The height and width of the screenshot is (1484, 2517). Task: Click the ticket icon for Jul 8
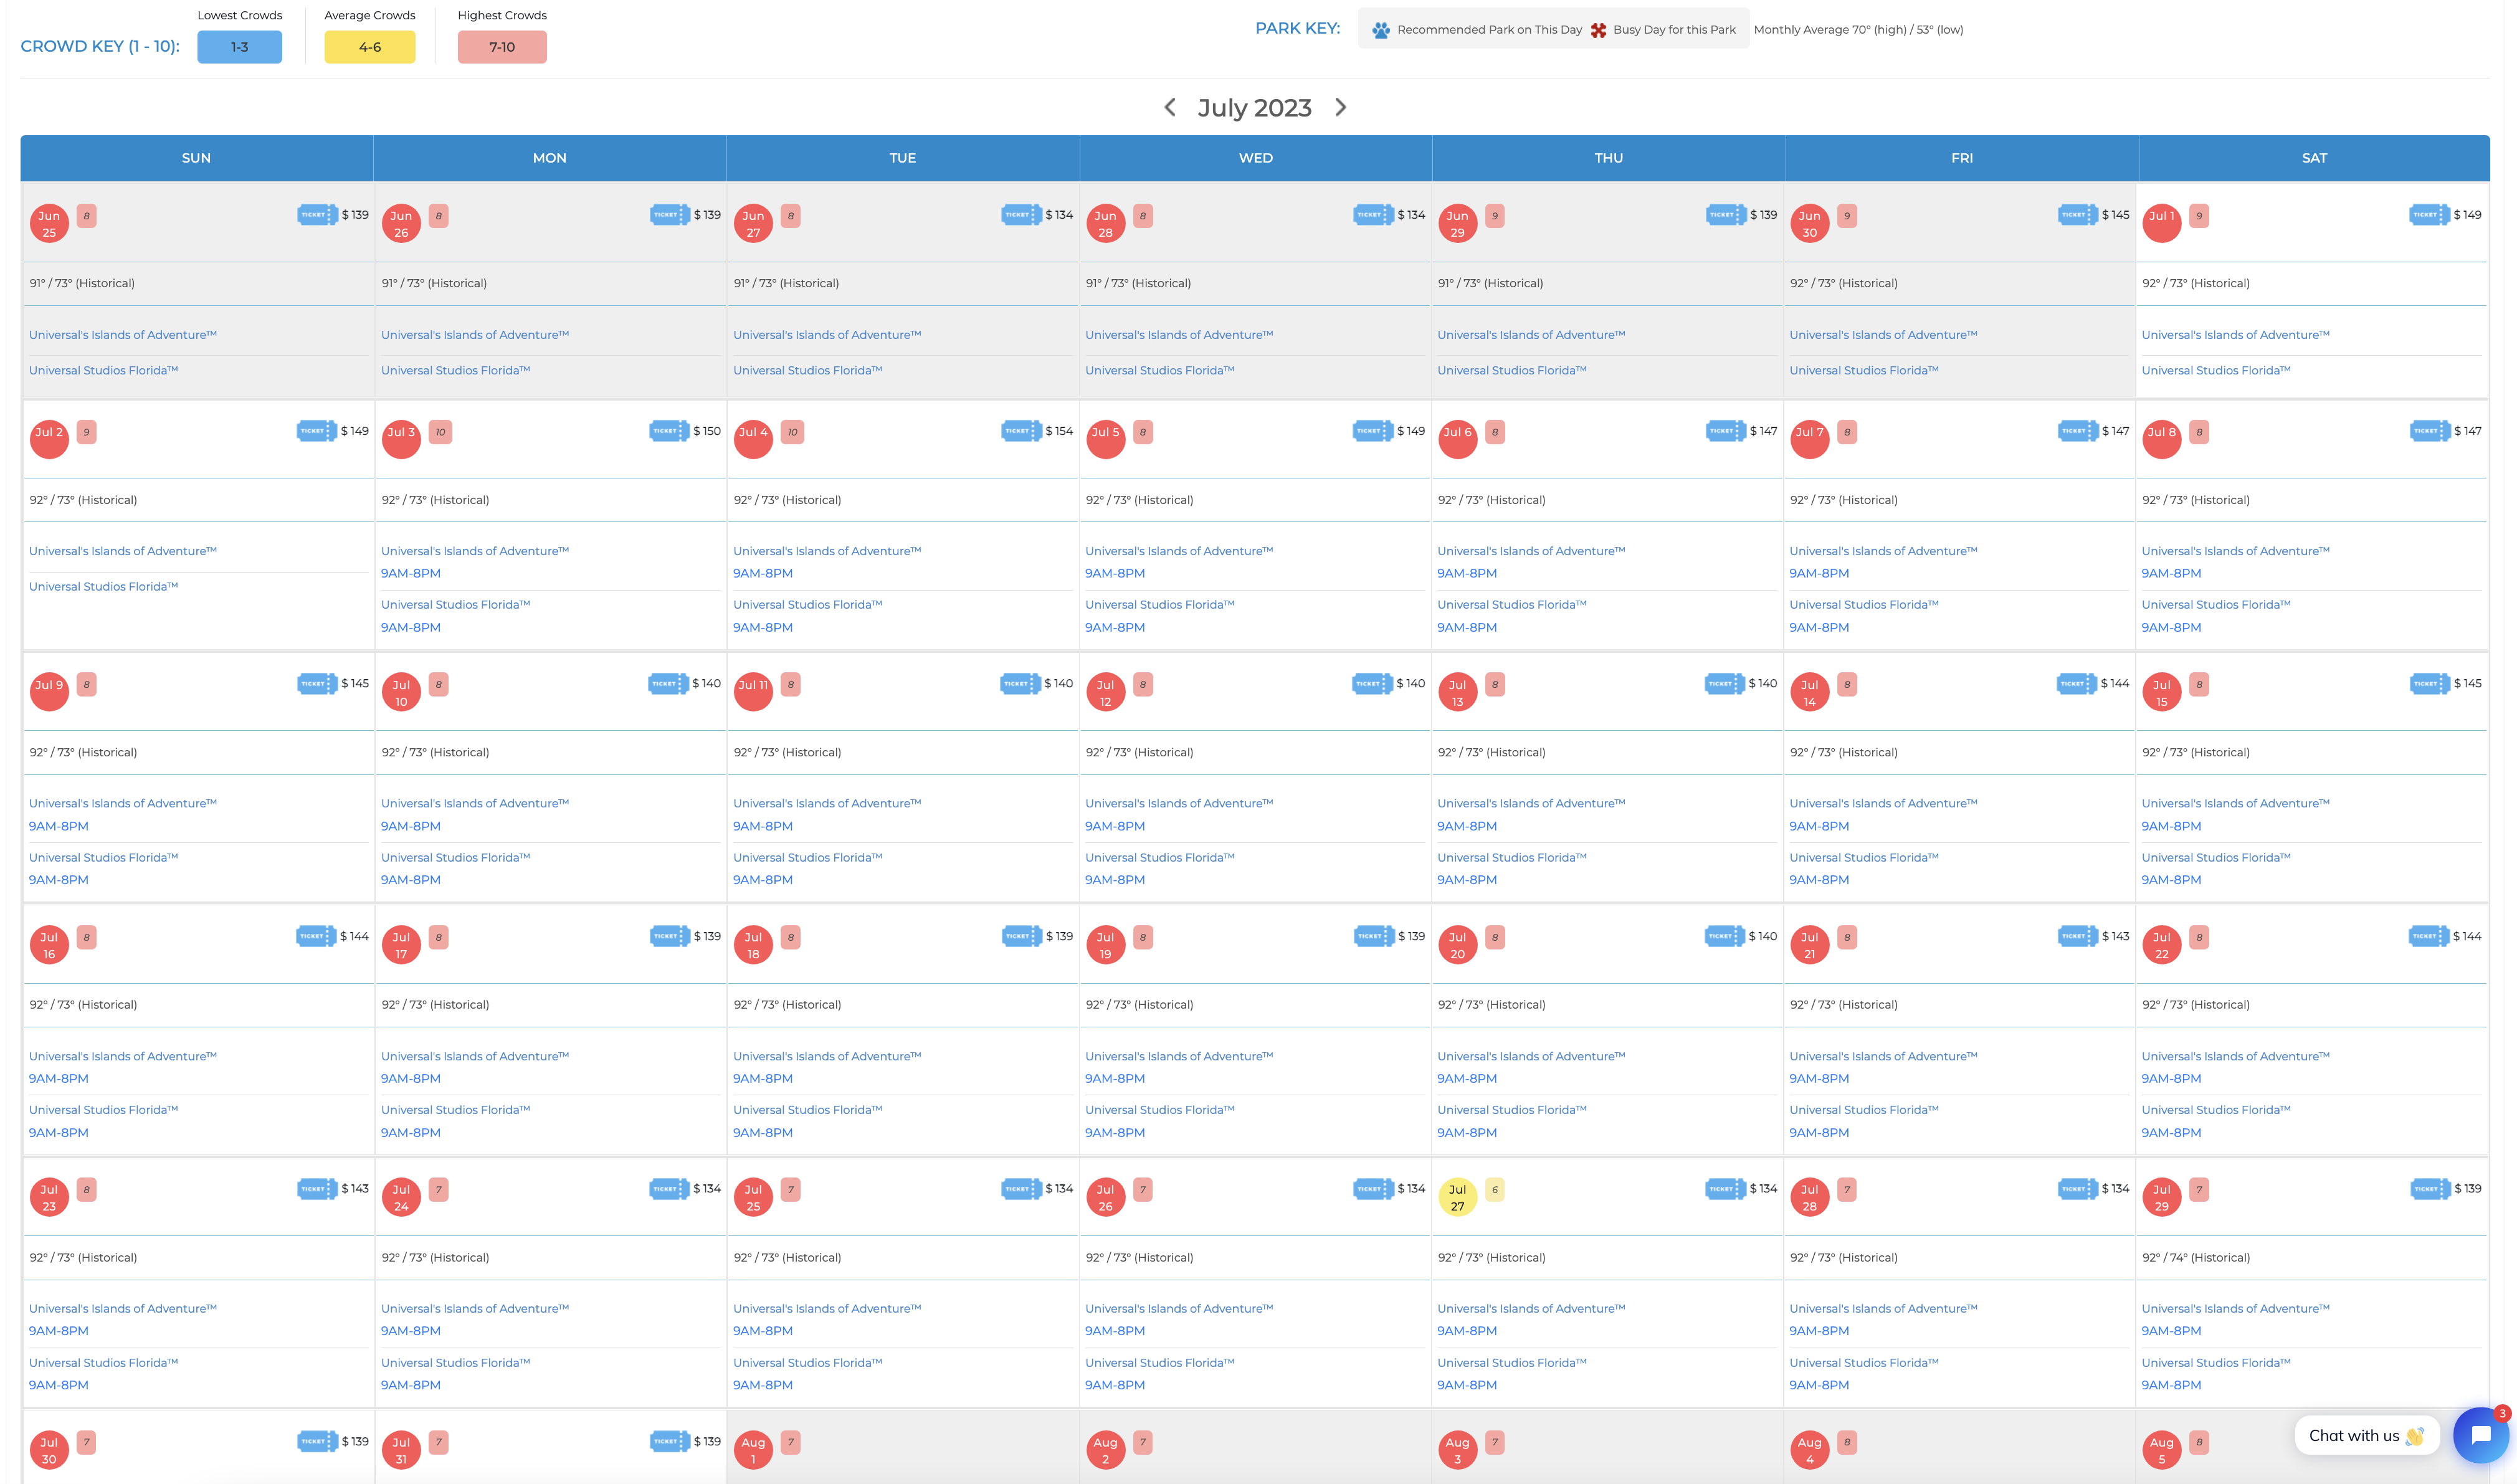click(2429, 431)
